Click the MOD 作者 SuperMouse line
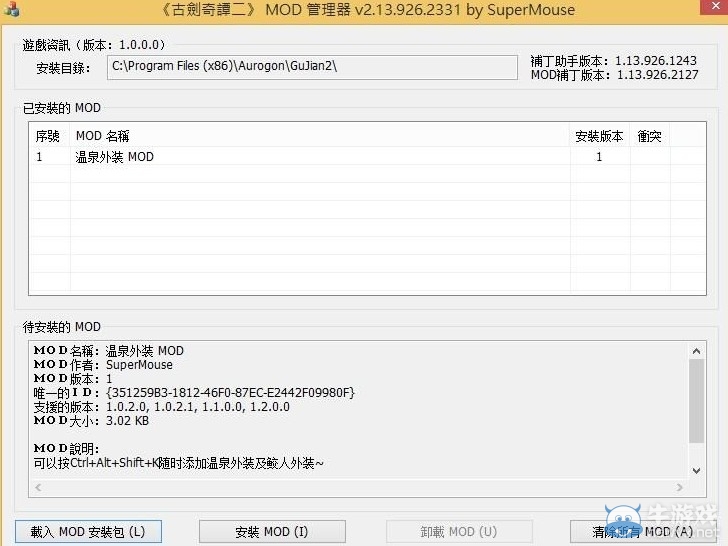 (103, 365)
